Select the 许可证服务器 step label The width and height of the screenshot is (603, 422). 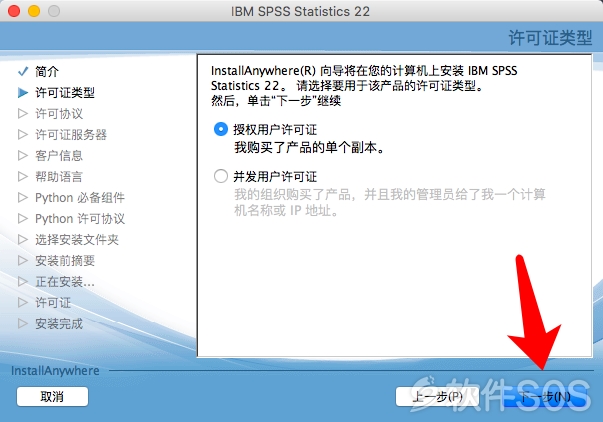tap(71, 135)
